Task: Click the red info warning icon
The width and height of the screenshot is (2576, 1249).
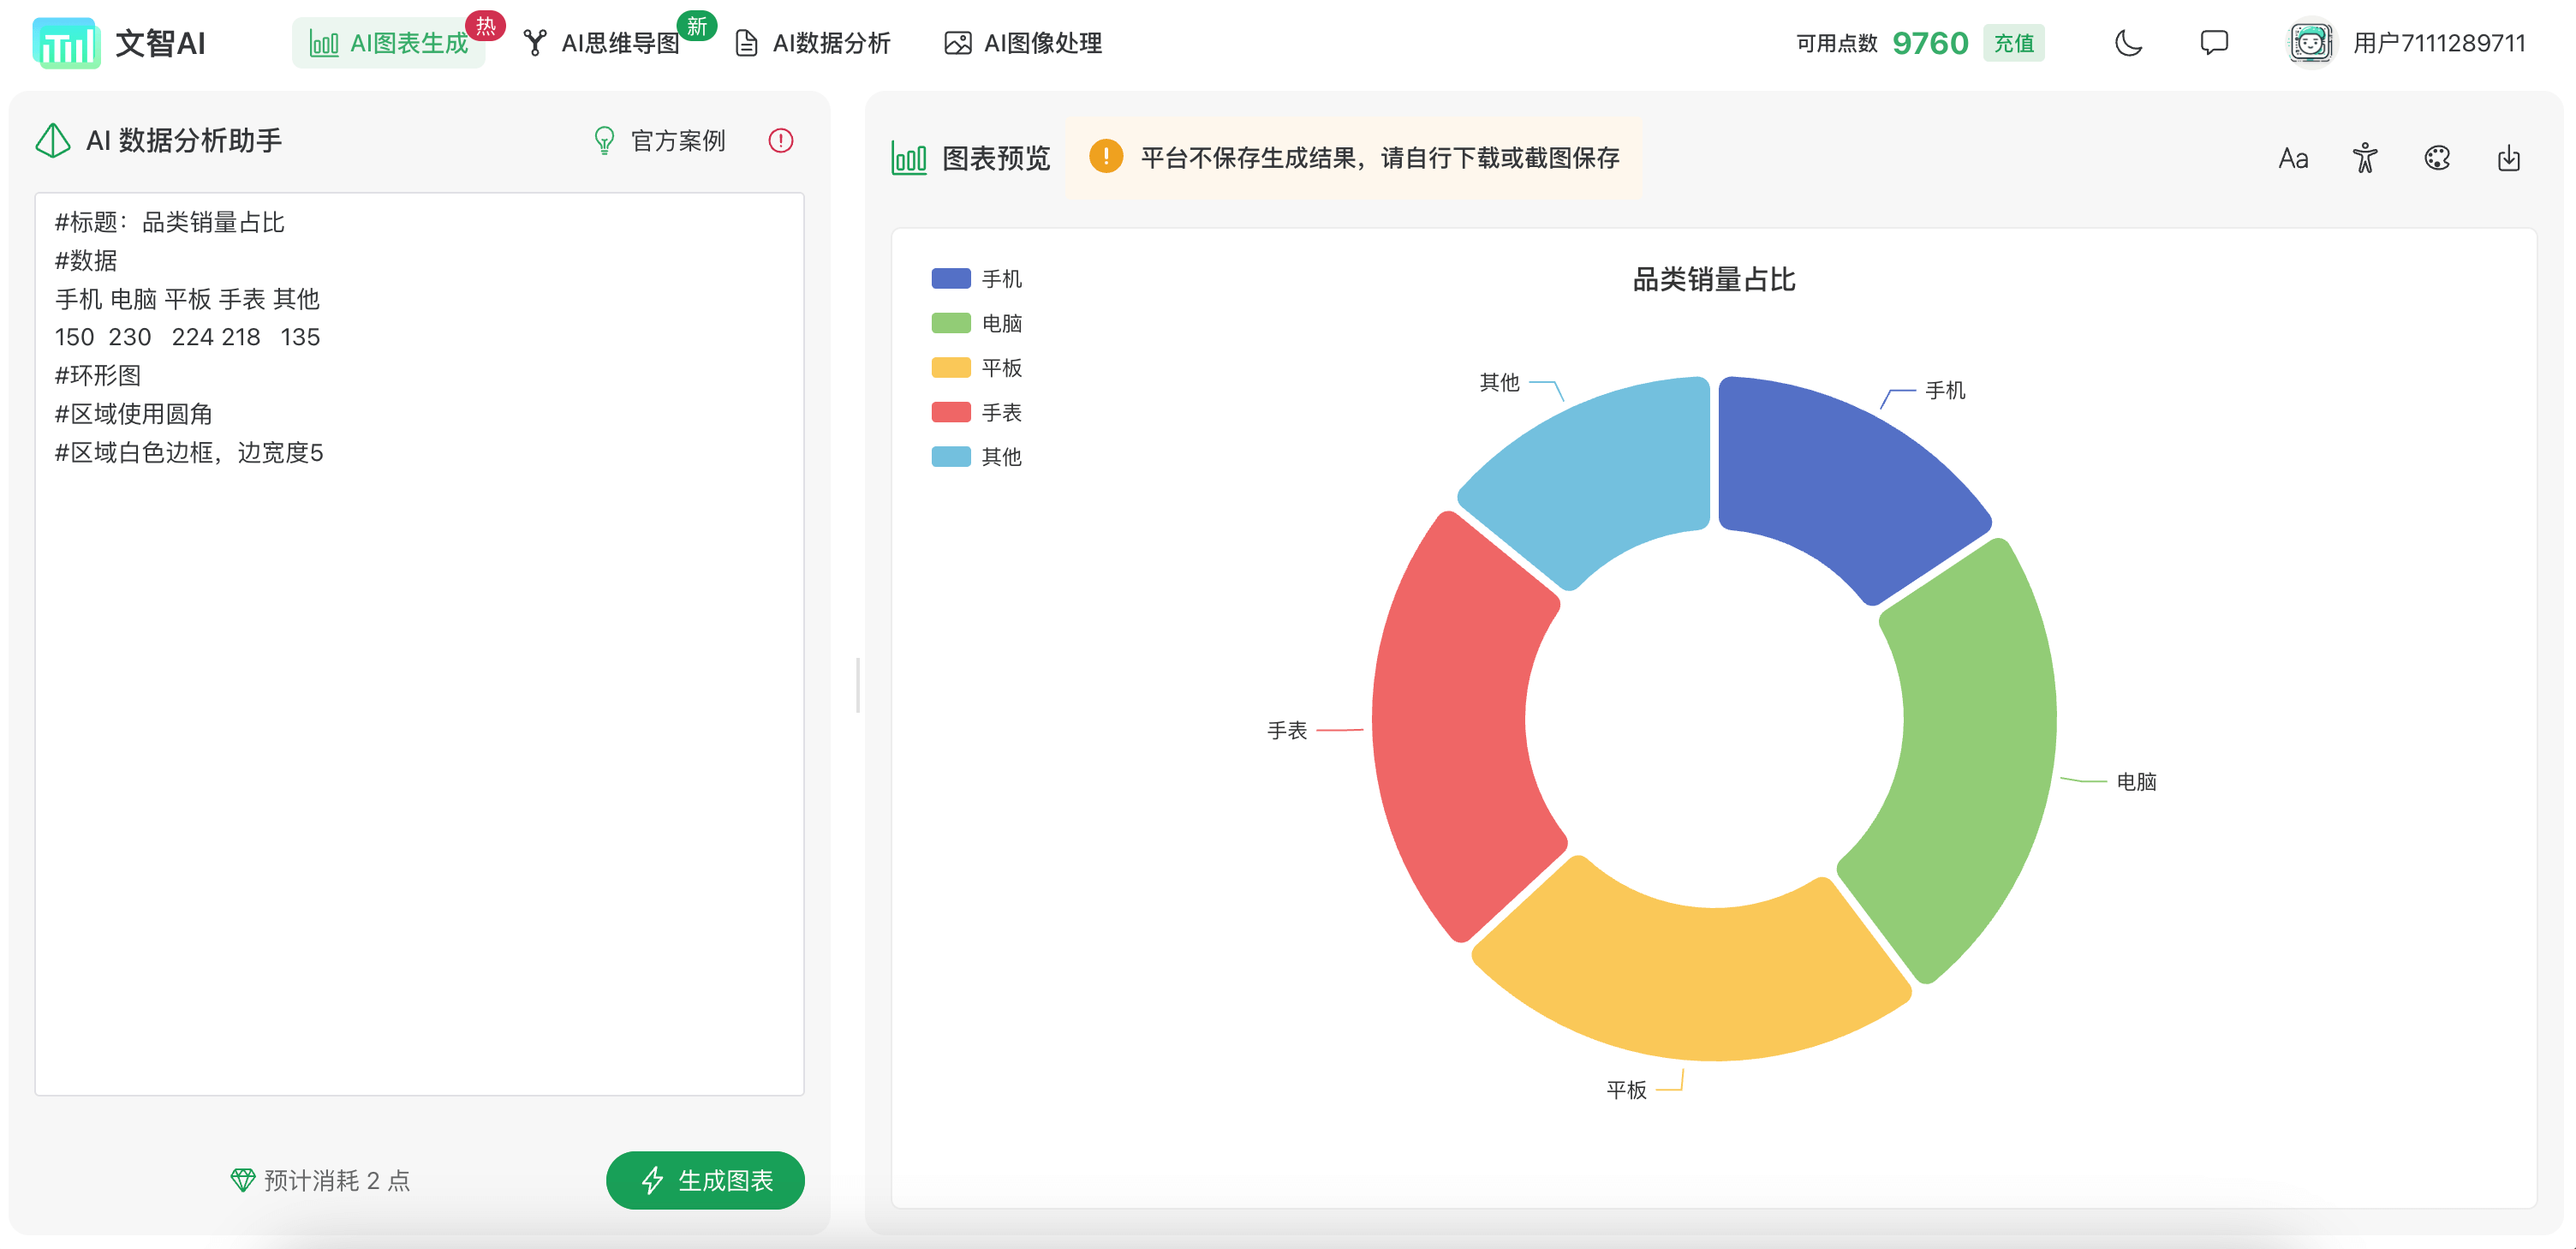Action: point(781,141)
